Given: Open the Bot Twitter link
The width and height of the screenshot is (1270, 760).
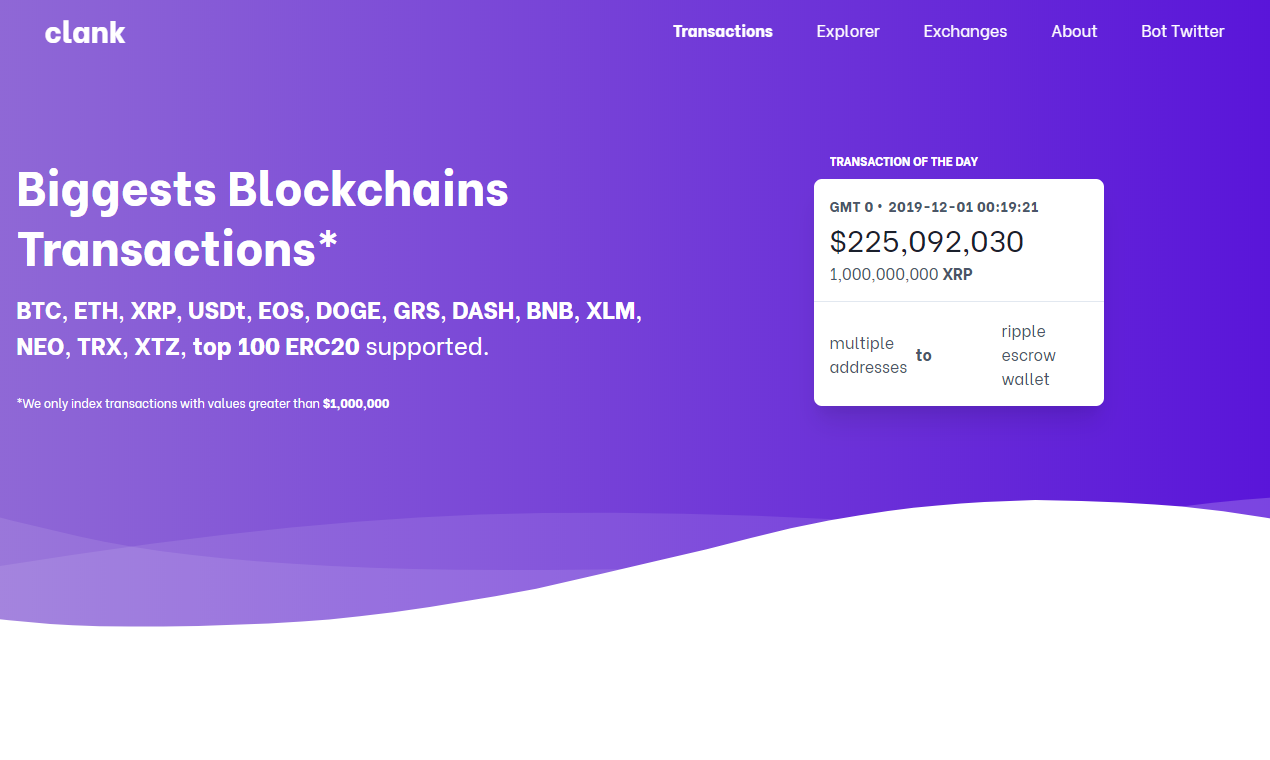Looking at the screenshot, I should [x=1182, y=31].
